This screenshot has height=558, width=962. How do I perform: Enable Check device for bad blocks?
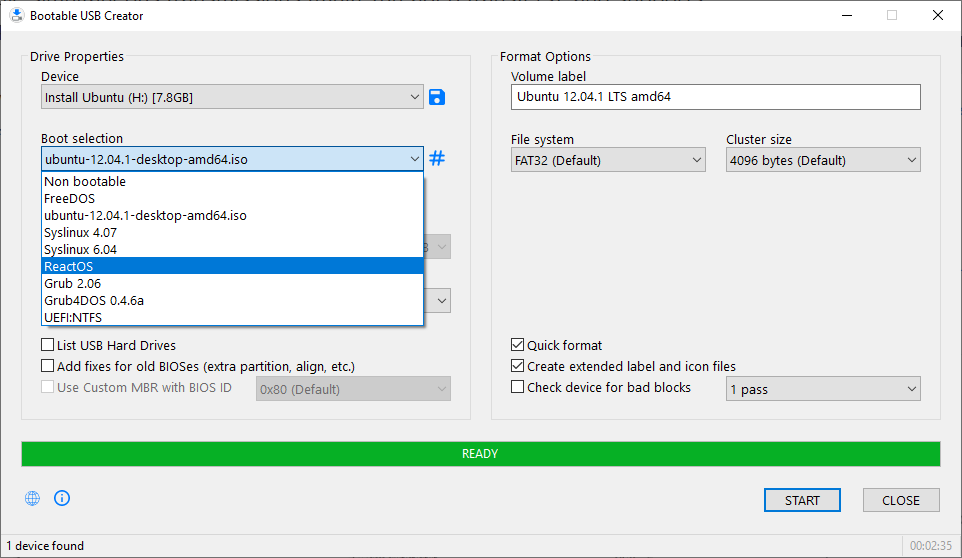(518, 387)
